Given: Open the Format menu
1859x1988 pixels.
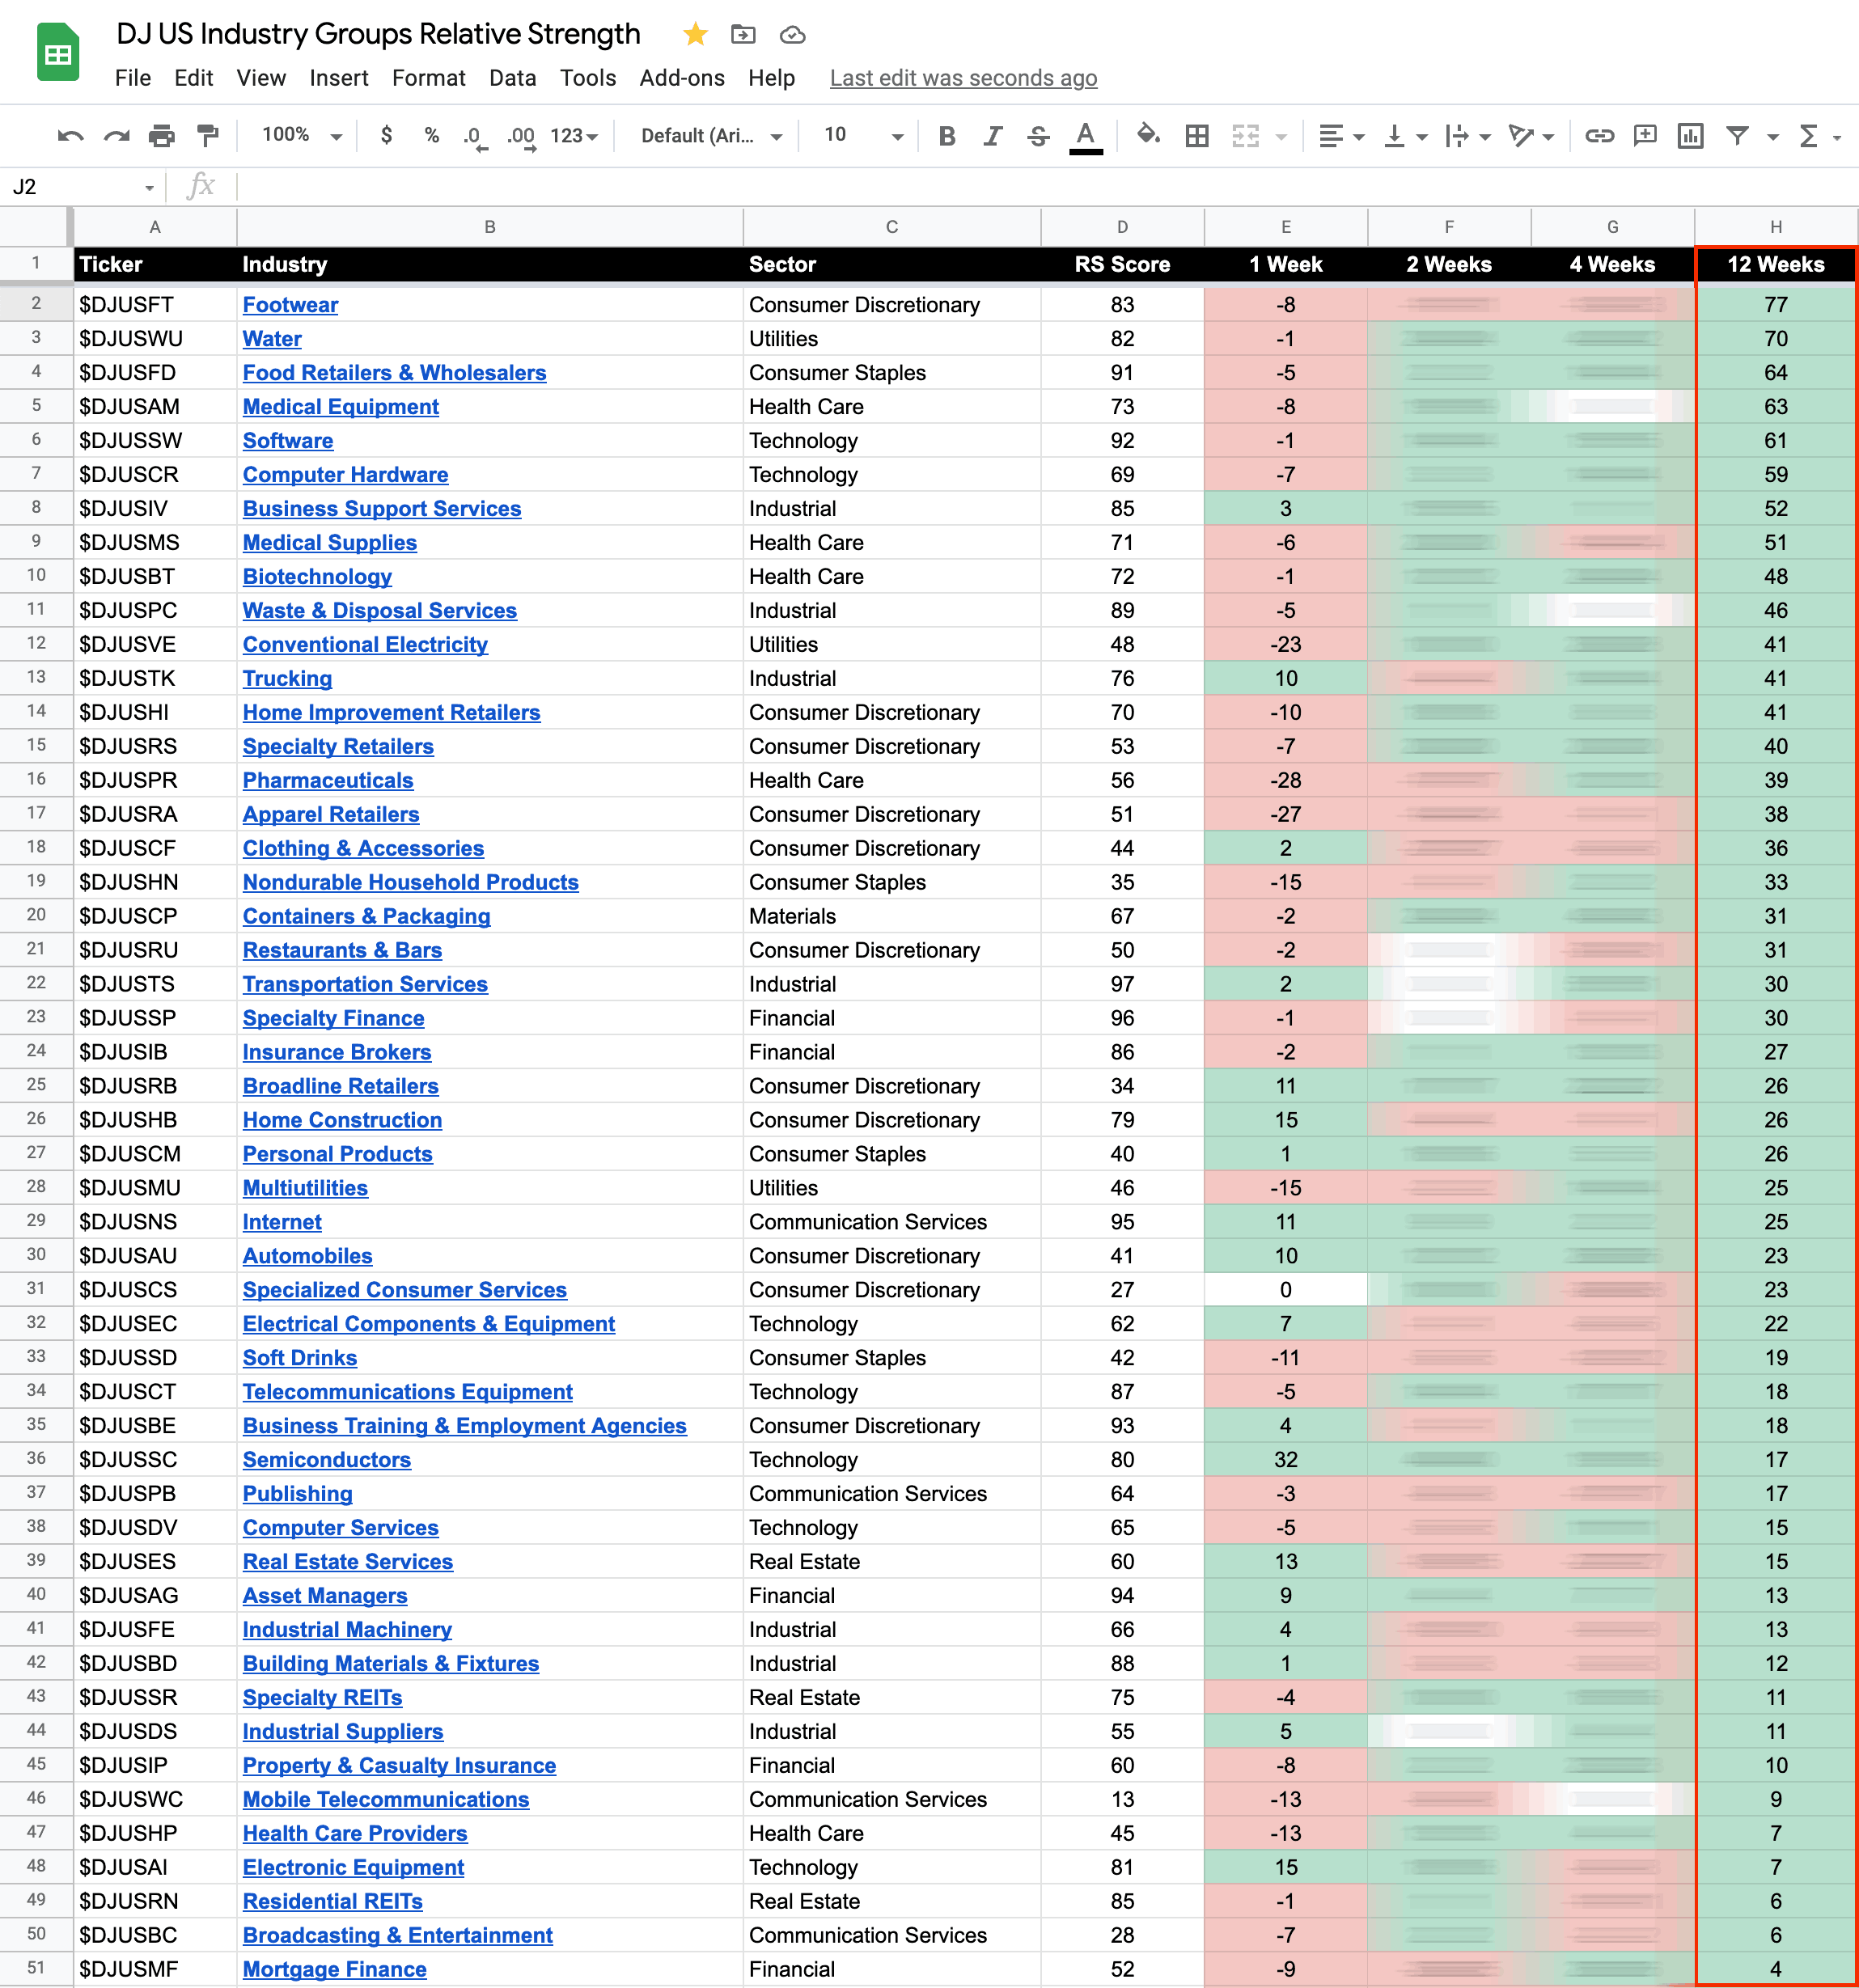Looking at the screenshot, I should tap(428, 78).
